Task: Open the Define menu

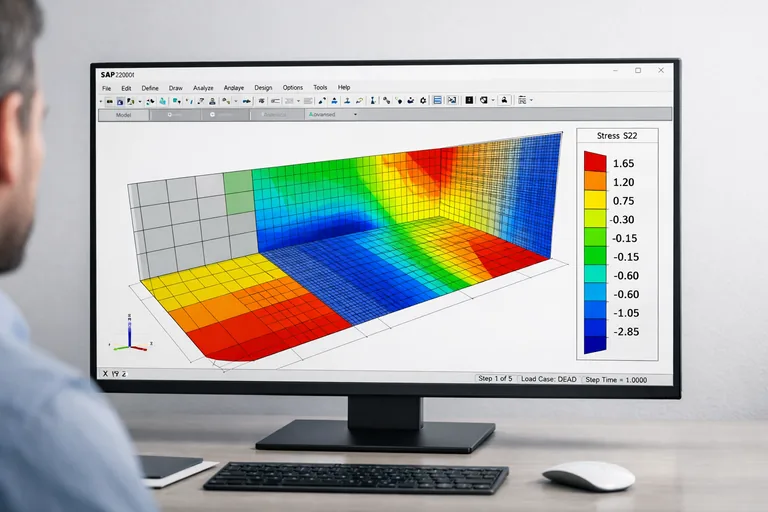Action: pos(150,88)
